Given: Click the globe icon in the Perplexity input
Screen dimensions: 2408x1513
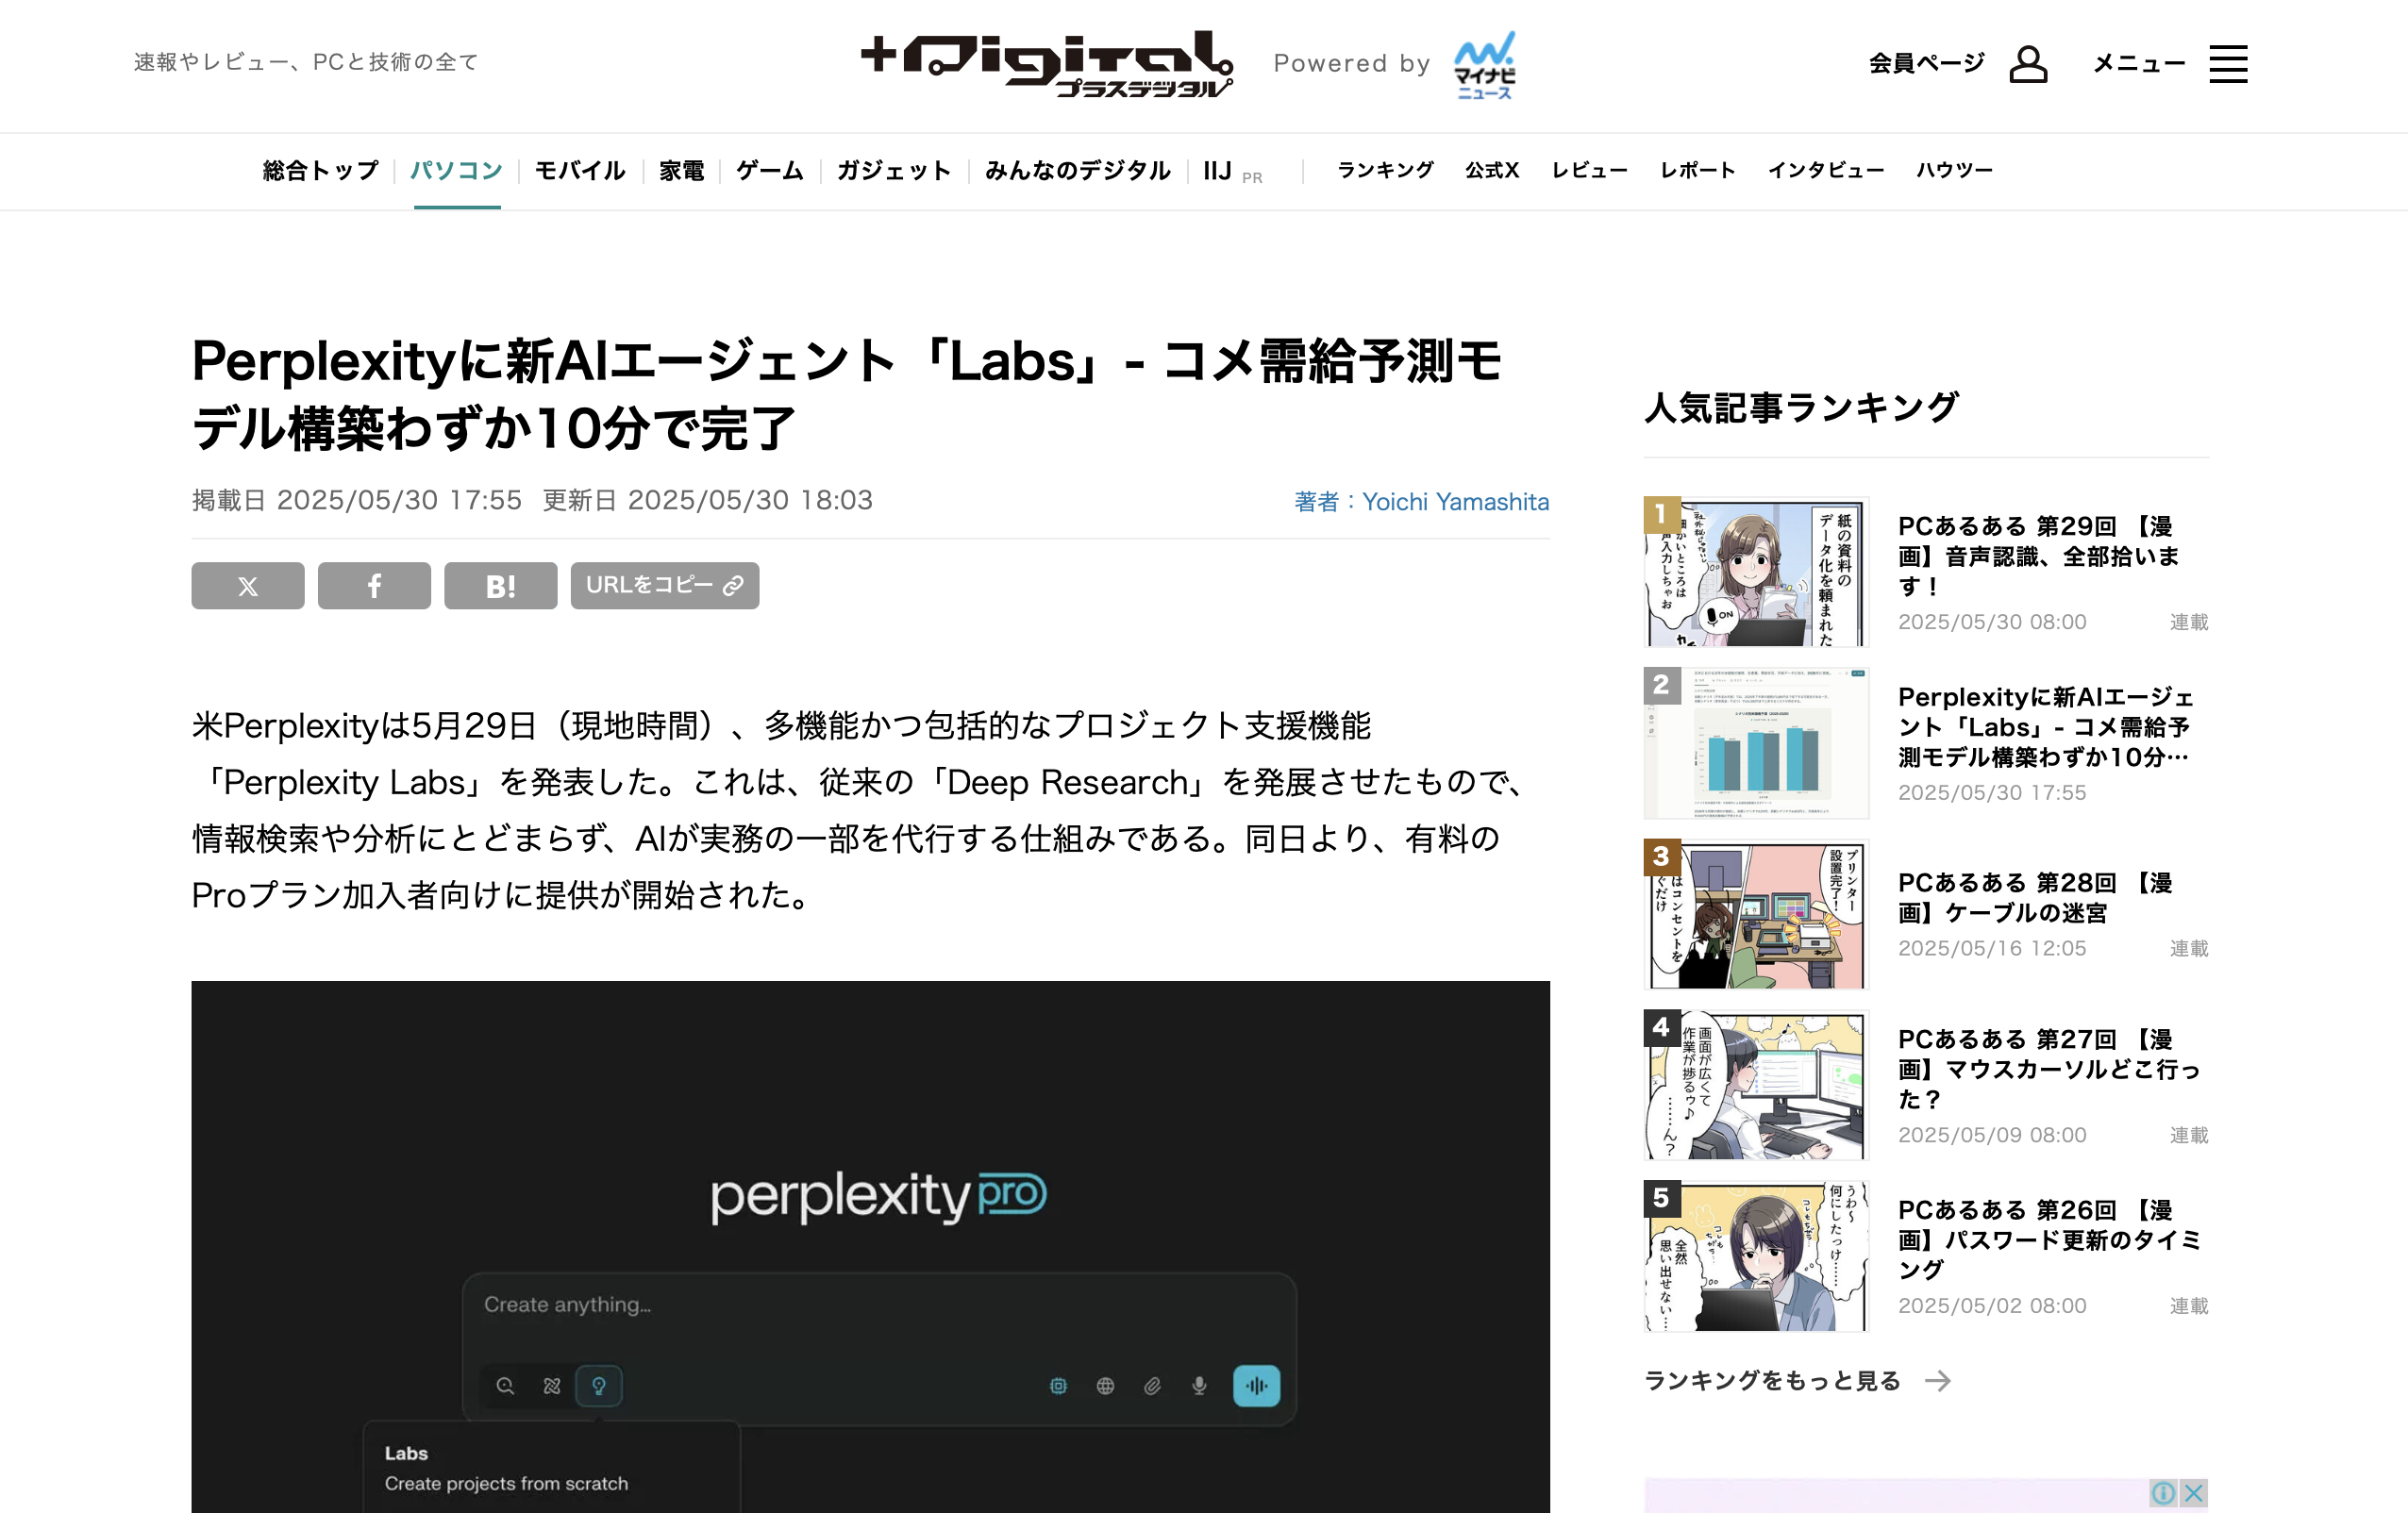Looking at the screenshot, I should [1105, 1385].
